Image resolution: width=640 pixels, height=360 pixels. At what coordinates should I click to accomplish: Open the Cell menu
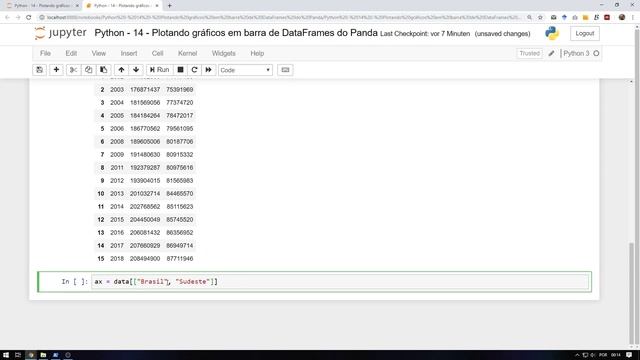pyautogui.click(x=157, y=53)
